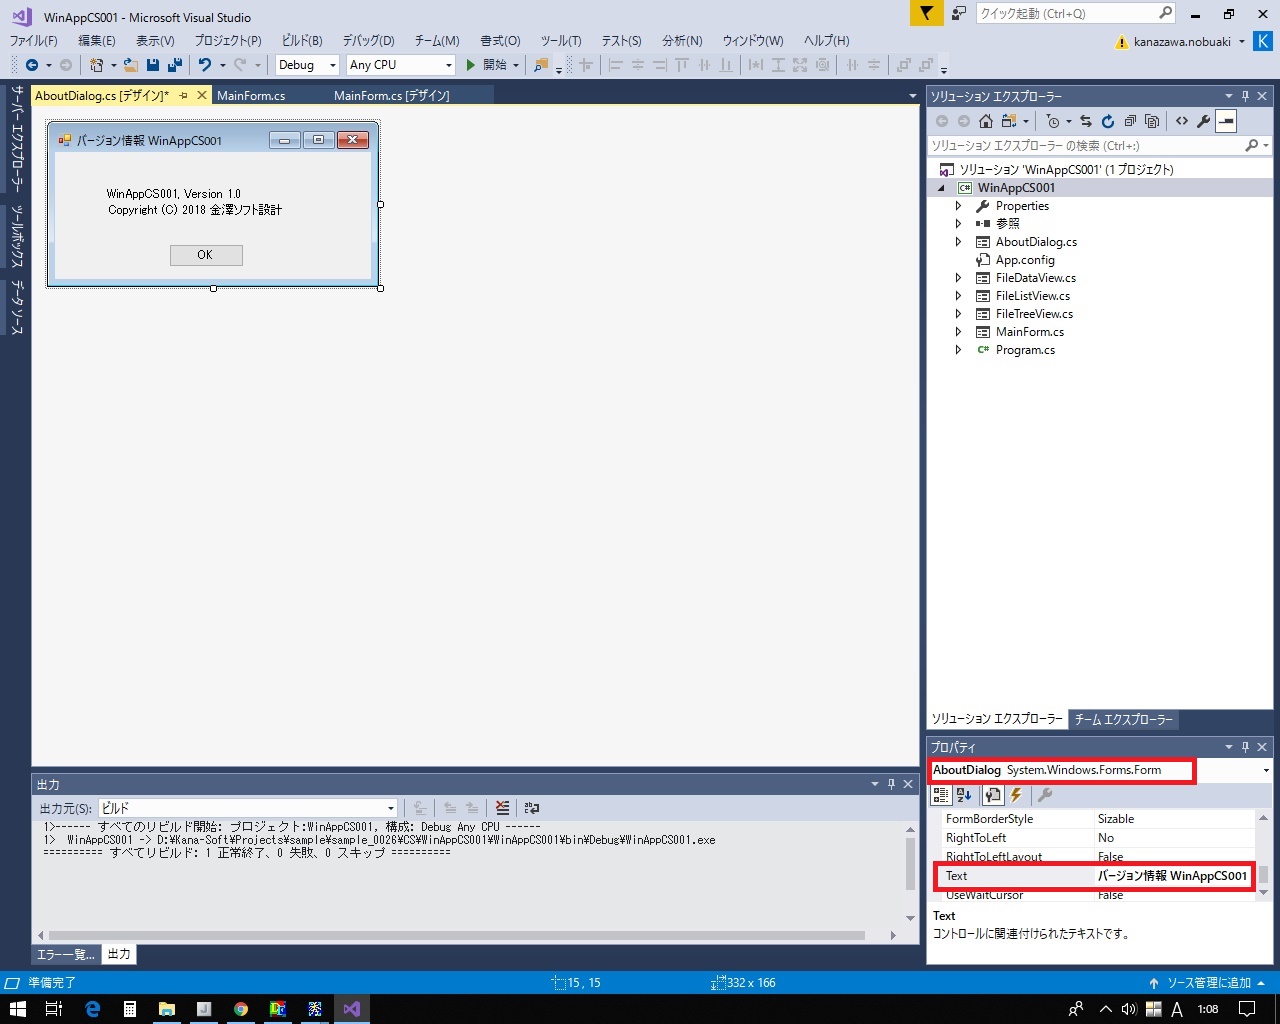Open the wrench Properties icon in Solution Explorer
The height and width of the screenshot is (1024, 1280).
point(1204,121)
